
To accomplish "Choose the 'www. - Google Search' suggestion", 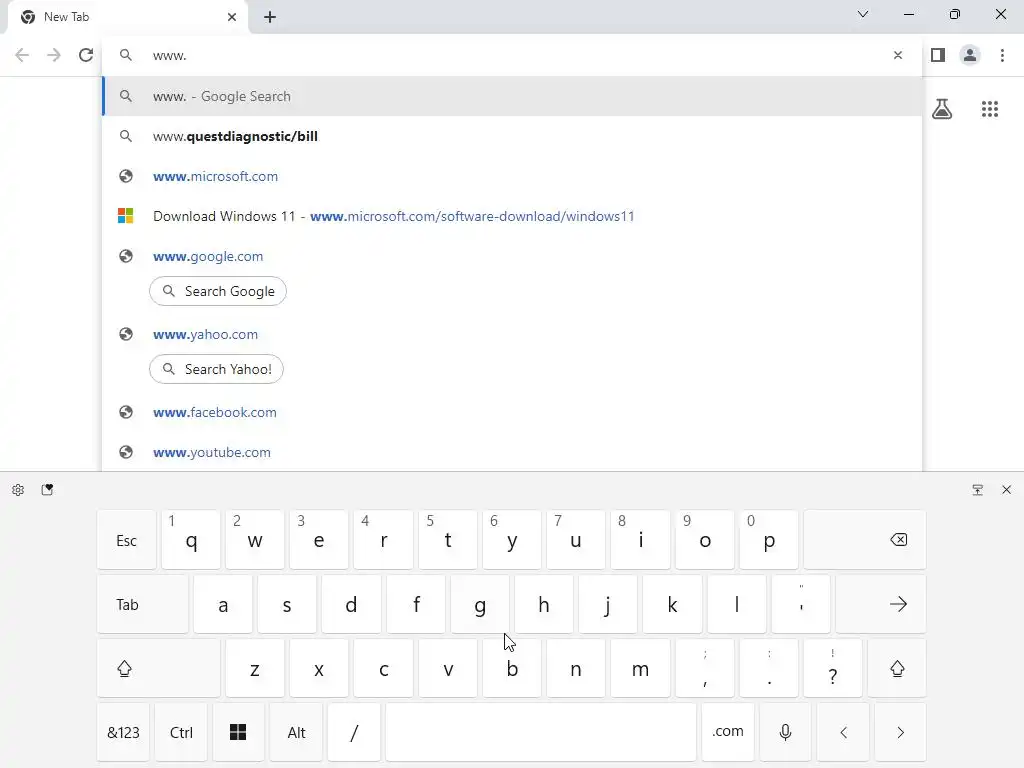I will [x=513, y=96].
